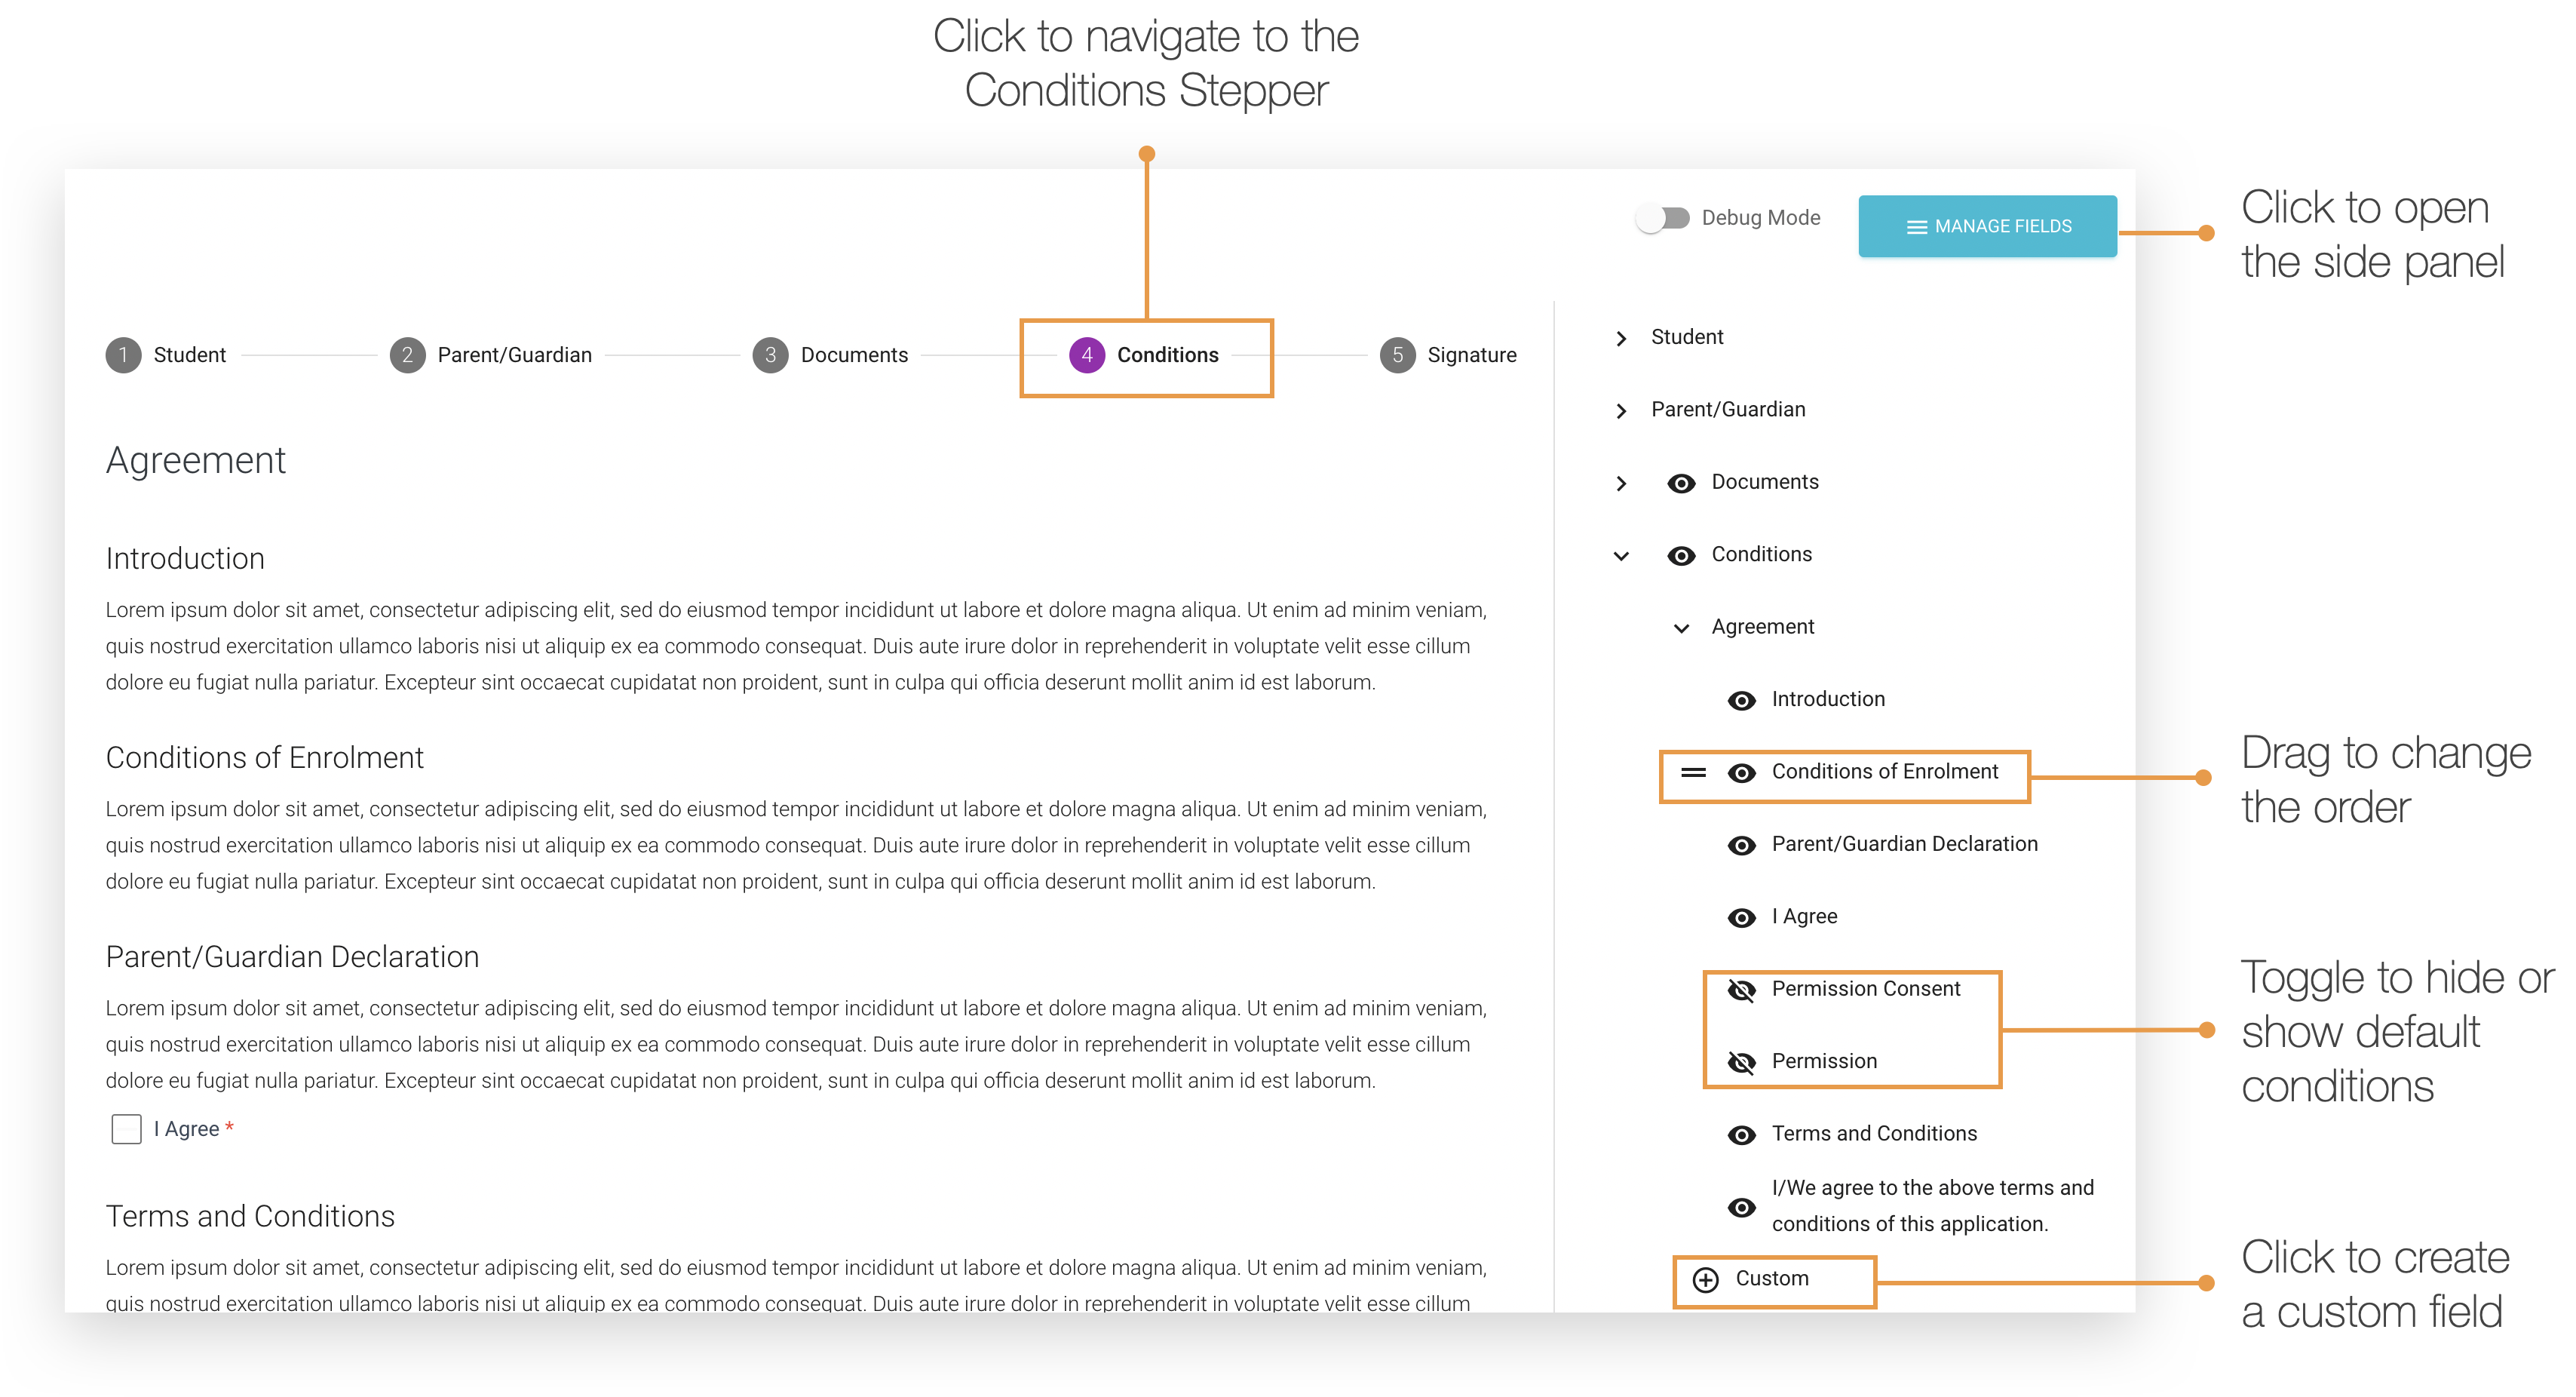Toggle visibility of Introduction field
This screenshot has height=1397, width=2576.
[x=1741, y=701]
